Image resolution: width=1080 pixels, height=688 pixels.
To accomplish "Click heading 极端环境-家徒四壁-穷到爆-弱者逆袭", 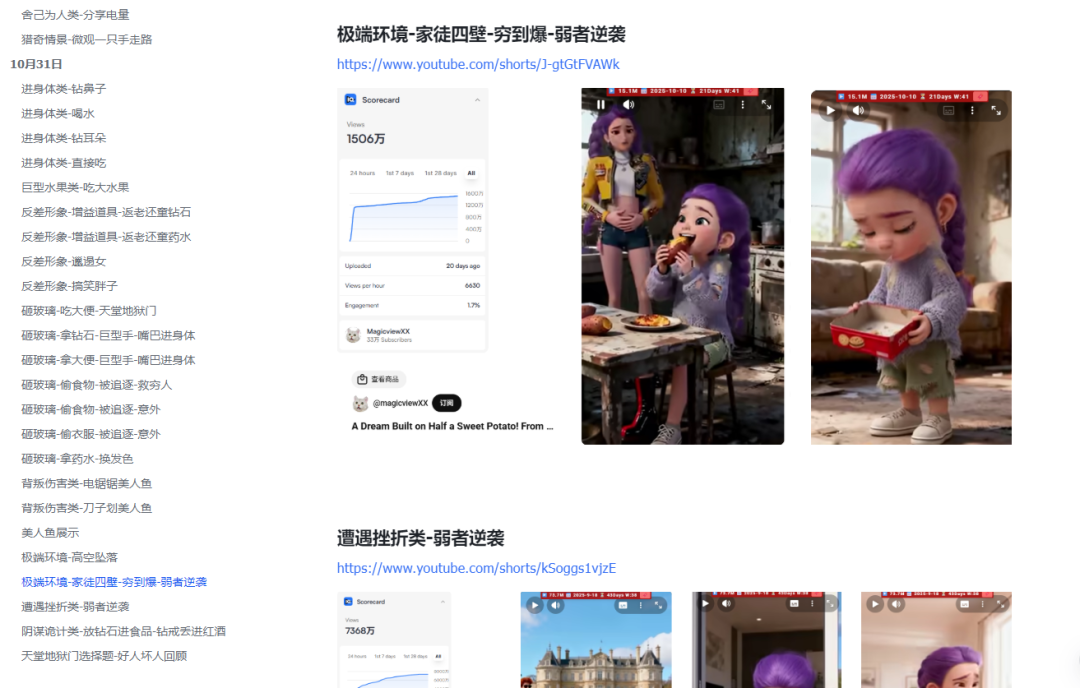I will tap(481, 34).
